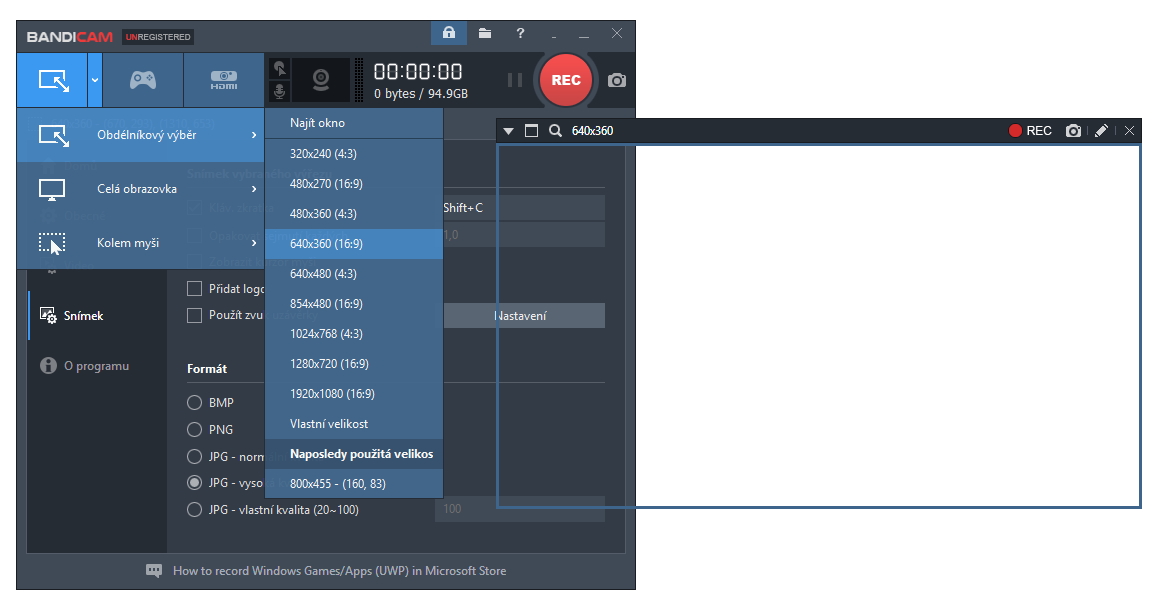Choose Vlastní velikost option
Screen dimensions: 1175x606
pyautogui.click(x=354, y=423)
